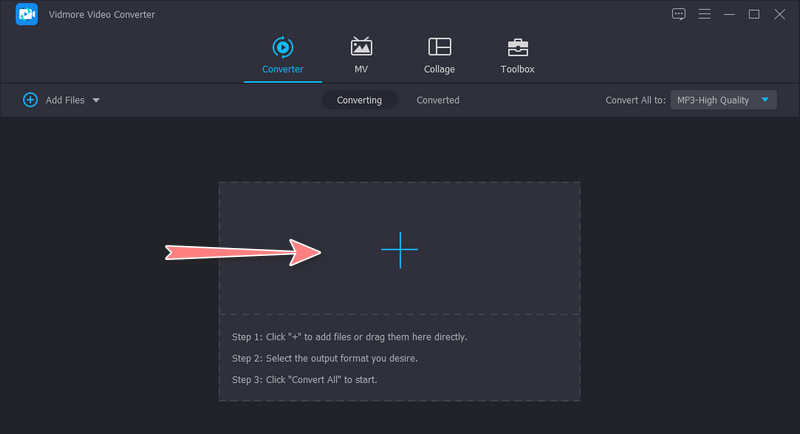Click the Step 1 instruction text

pyautogui.click(x=349, y=337)
